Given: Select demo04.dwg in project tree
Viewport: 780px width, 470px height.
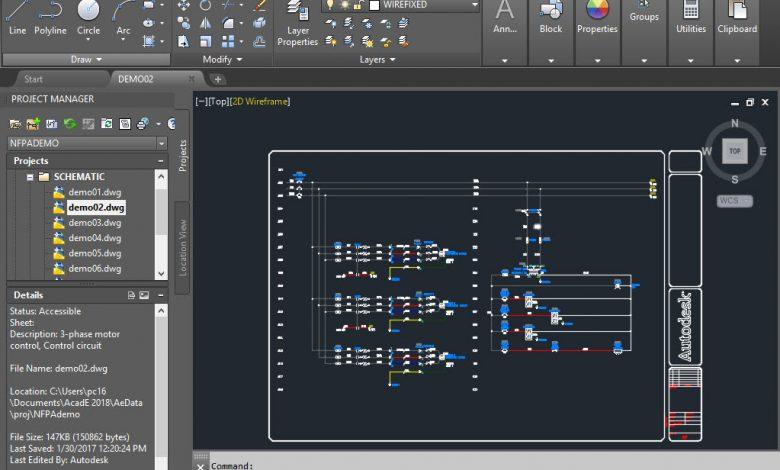Looking at the screenshot, I should [x=95, y=238].
